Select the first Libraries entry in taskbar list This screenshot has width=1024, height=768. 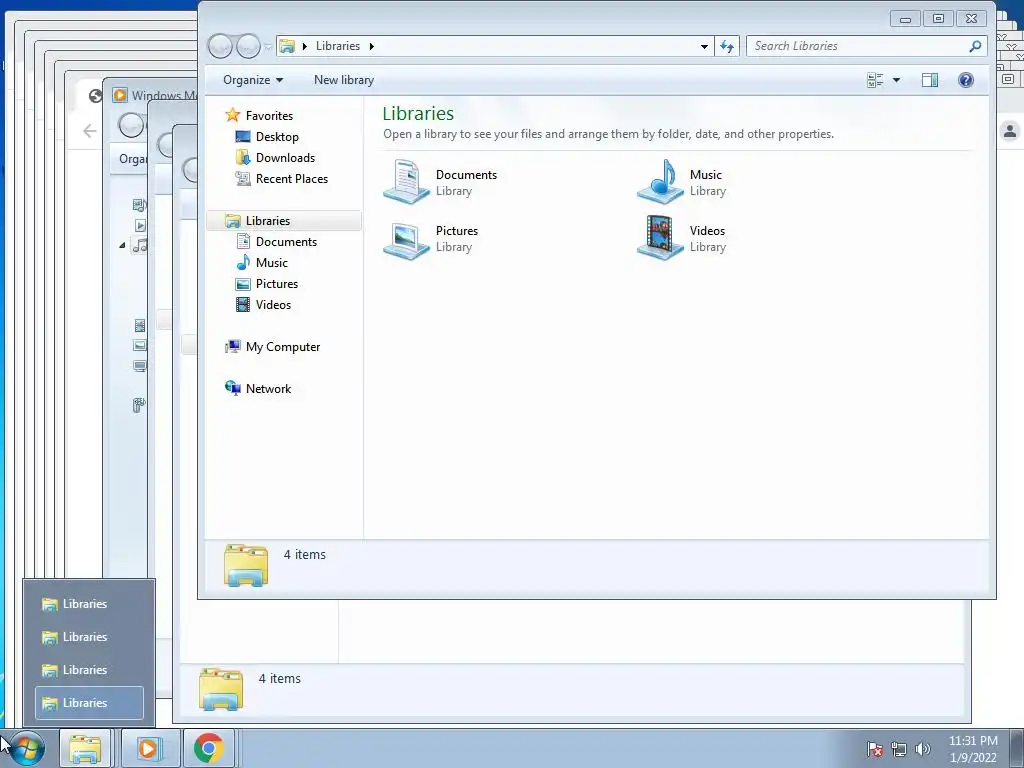click(89, 603)
